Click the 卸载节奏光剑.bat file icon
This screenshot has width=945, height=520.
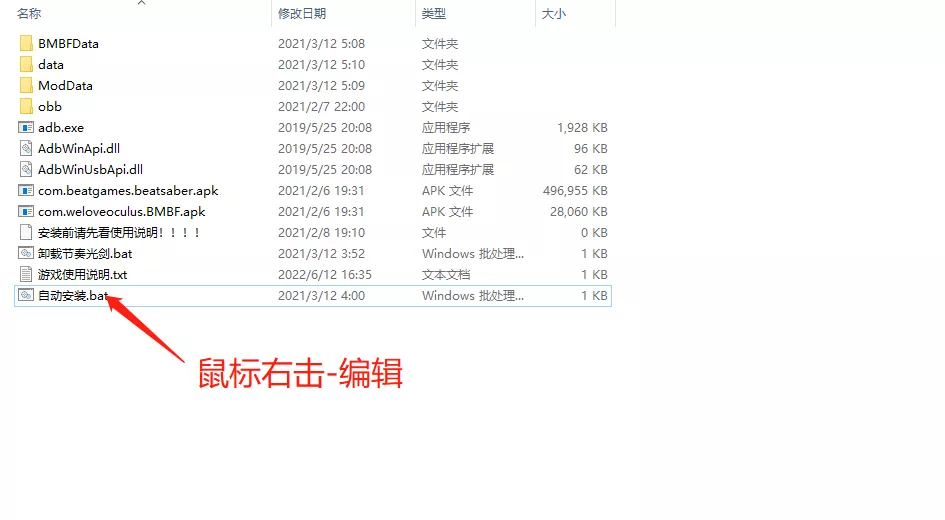pyautogui.click(x=26, y=254)
